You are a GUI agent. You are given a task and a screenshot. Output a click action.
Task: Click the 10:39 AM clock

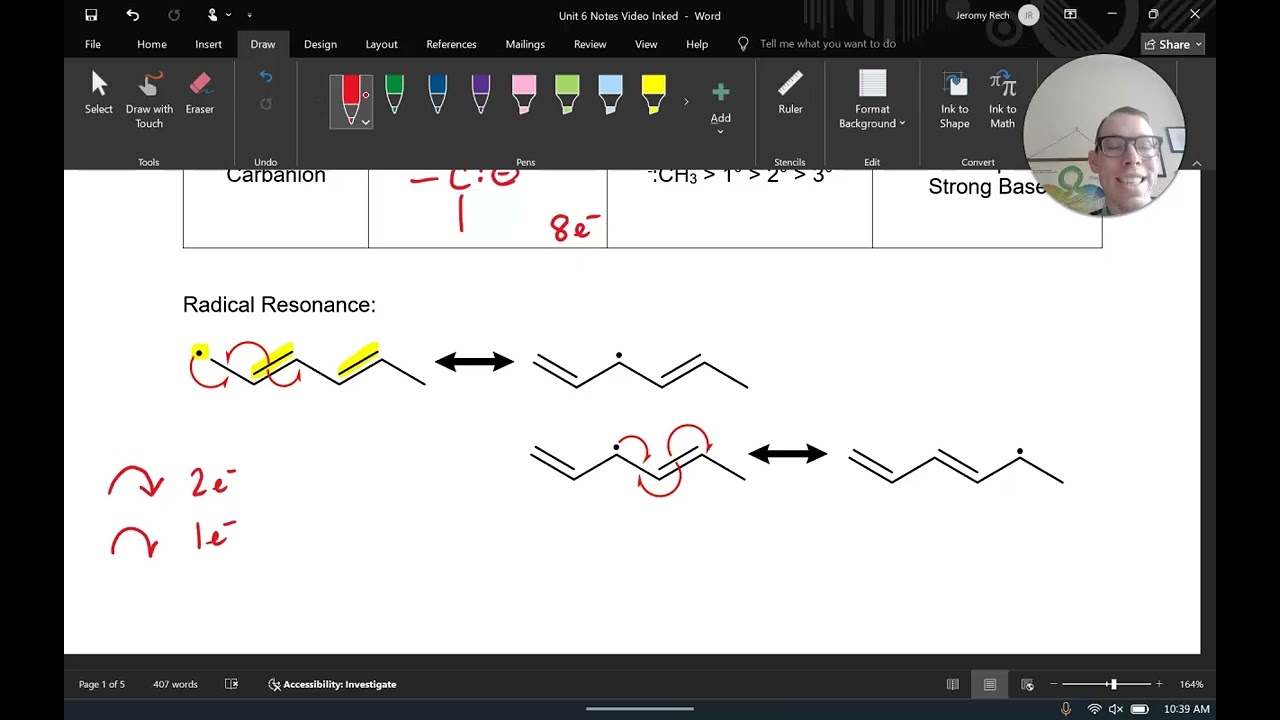pos(1187,709)
